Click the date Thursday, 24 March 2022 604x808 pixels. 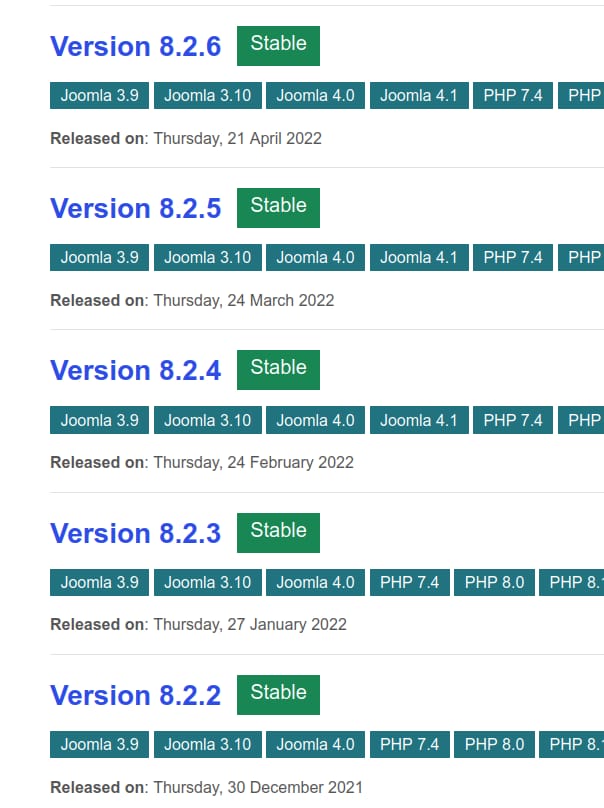244,300
